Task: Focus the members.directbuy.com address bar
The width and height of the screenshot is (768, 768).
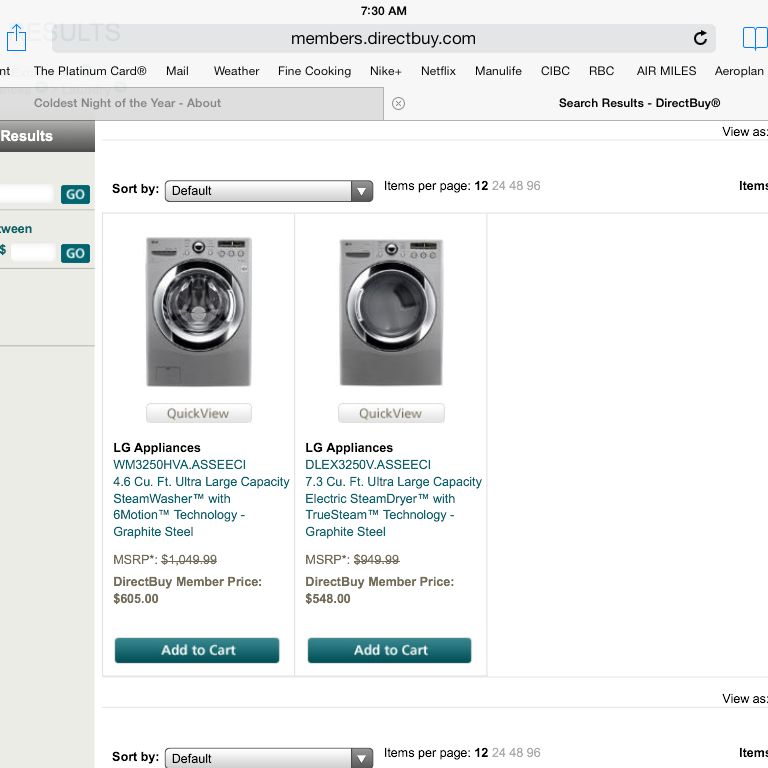Action: [384, 38]
